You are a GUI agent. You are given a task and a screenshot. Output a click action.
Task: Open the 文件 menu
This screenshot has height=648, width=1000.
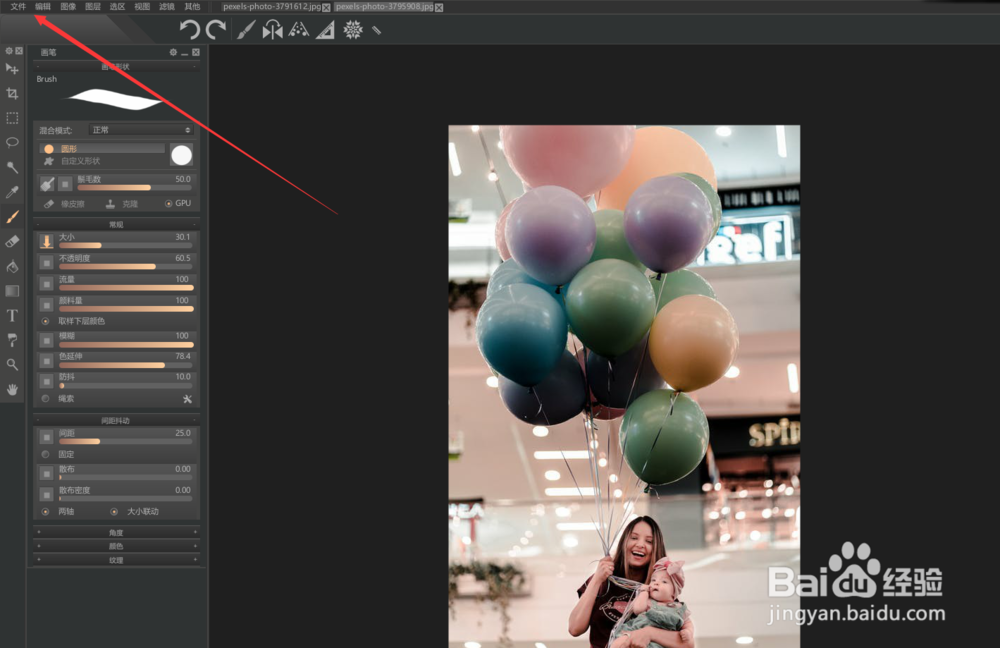[x=18, y=6]
